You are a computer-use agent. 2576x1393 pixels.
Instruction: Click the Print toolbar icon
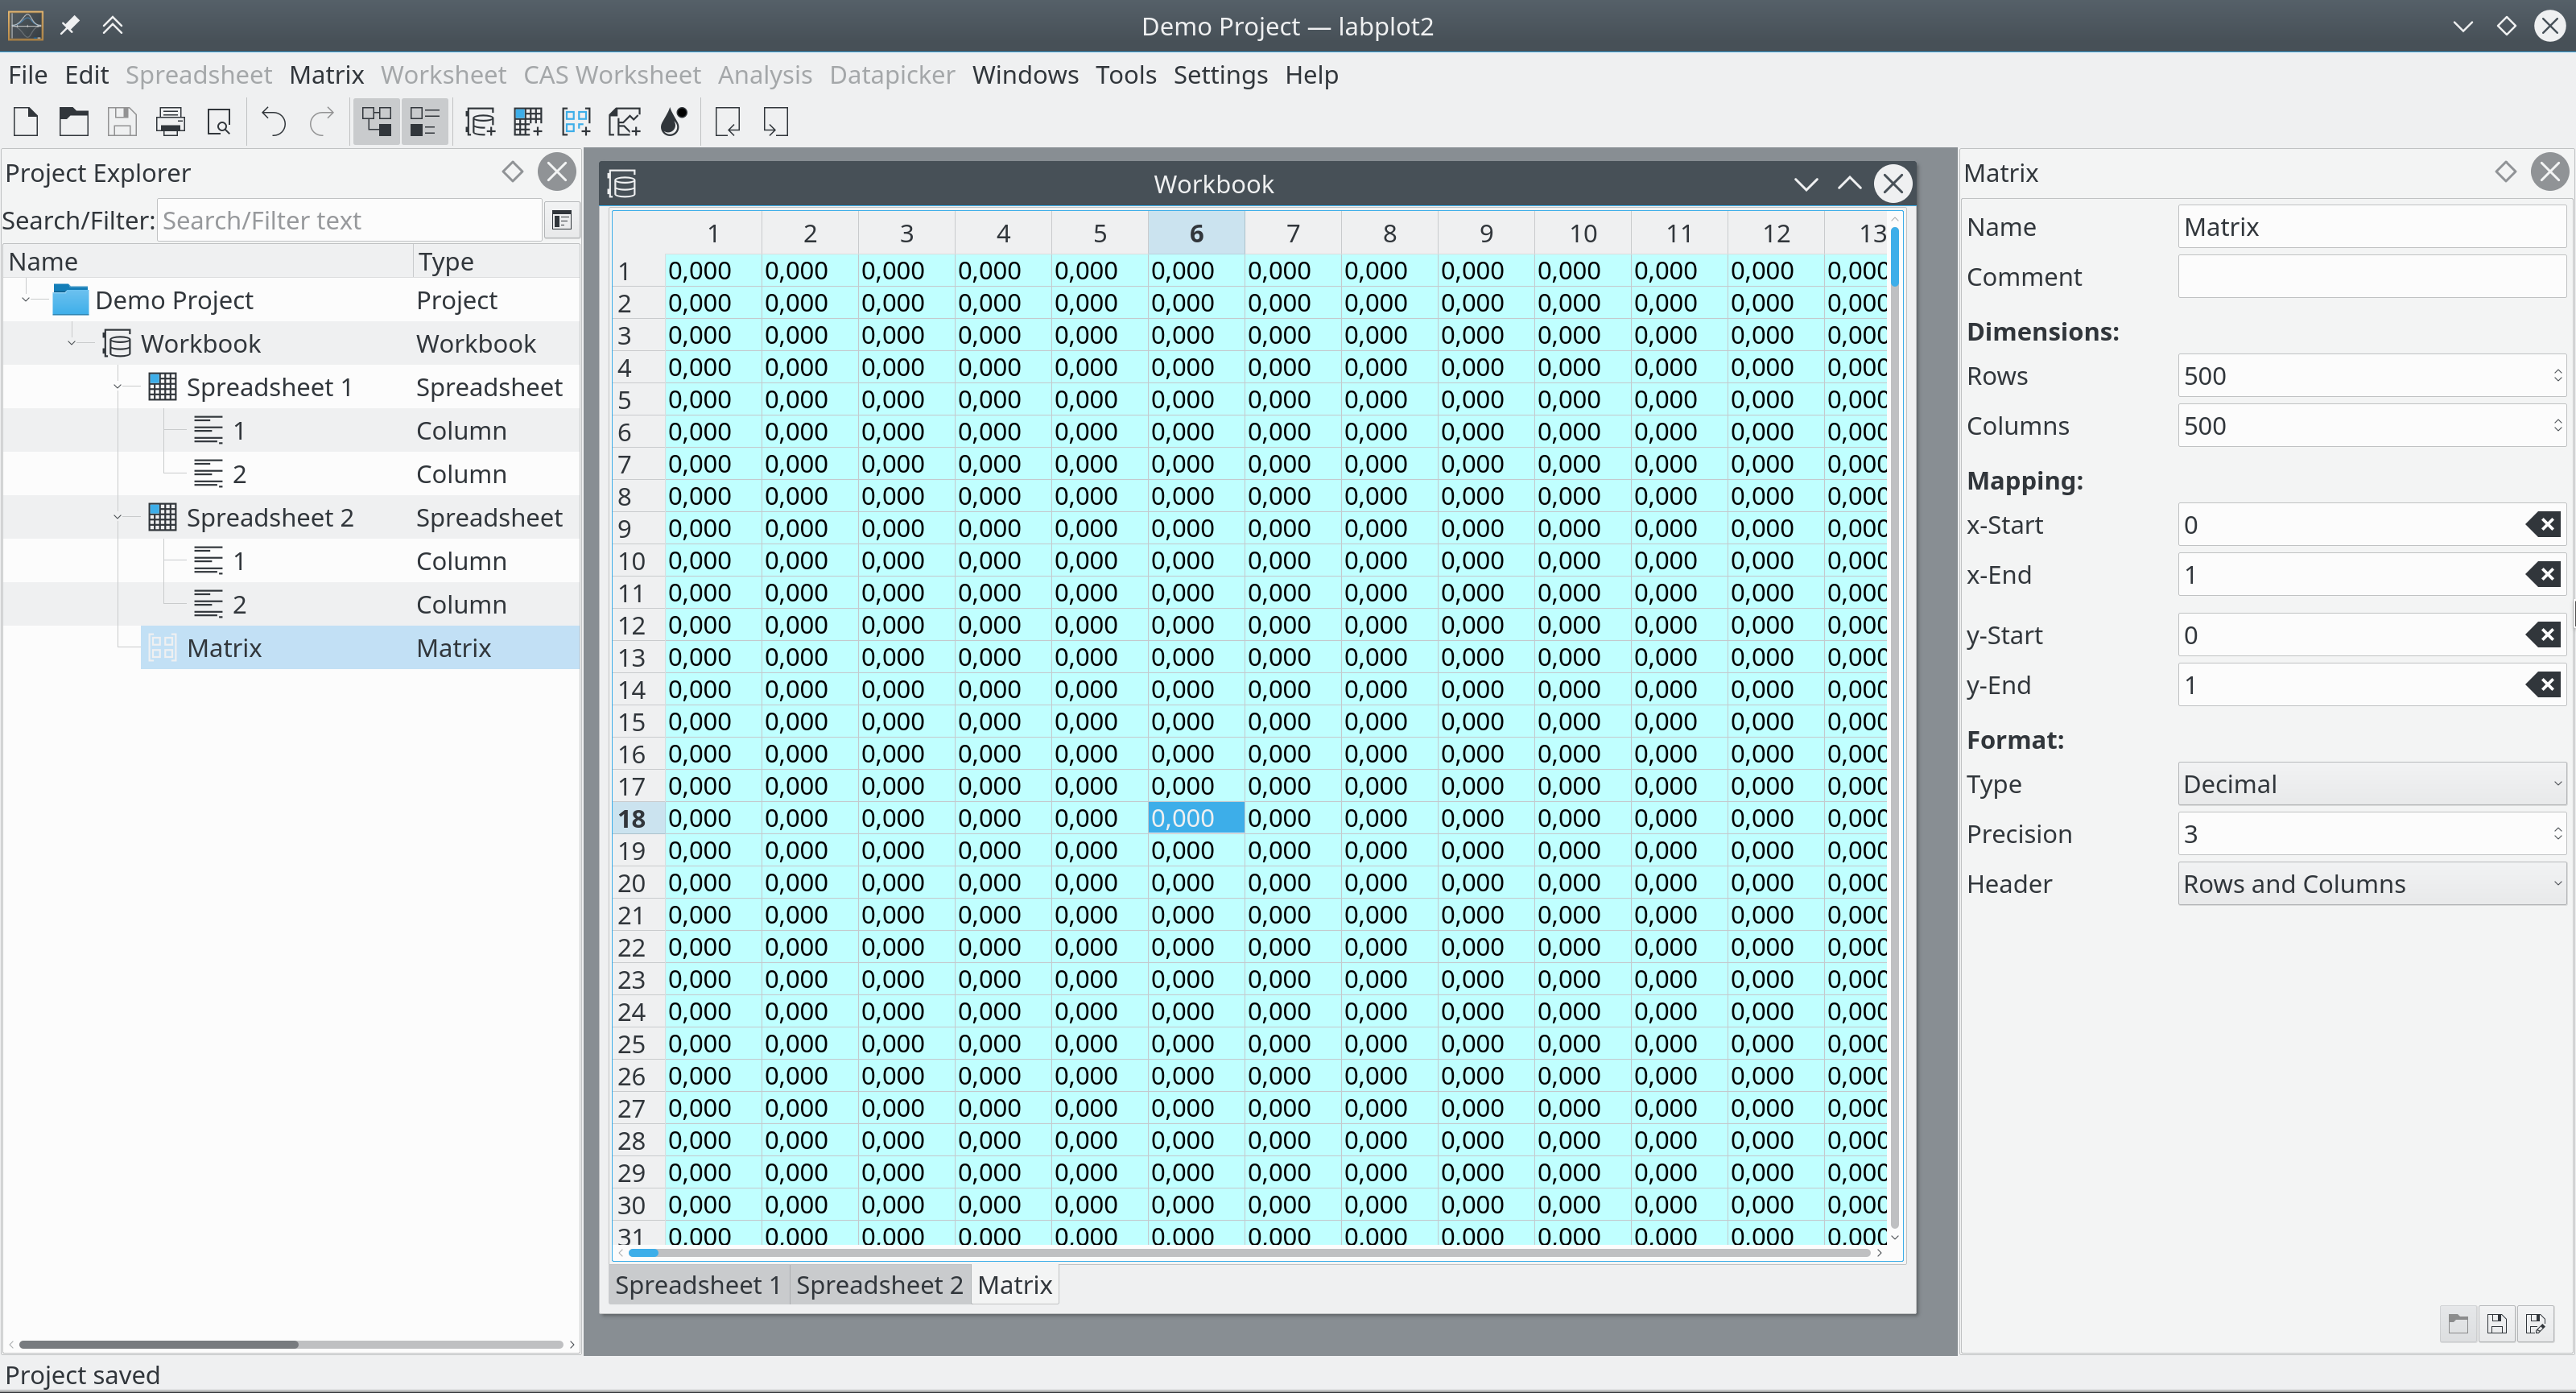[171, 122]
